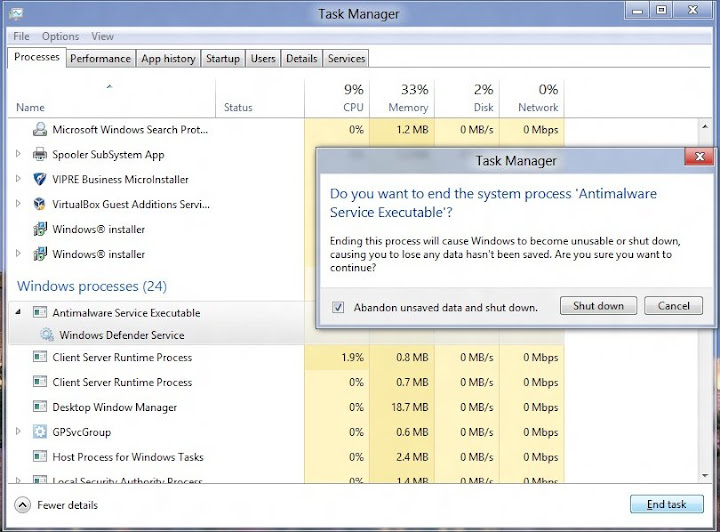Viewport: 720px width, 532px height.
Task: Click the Shut down button
Action: tap(598, 306)
